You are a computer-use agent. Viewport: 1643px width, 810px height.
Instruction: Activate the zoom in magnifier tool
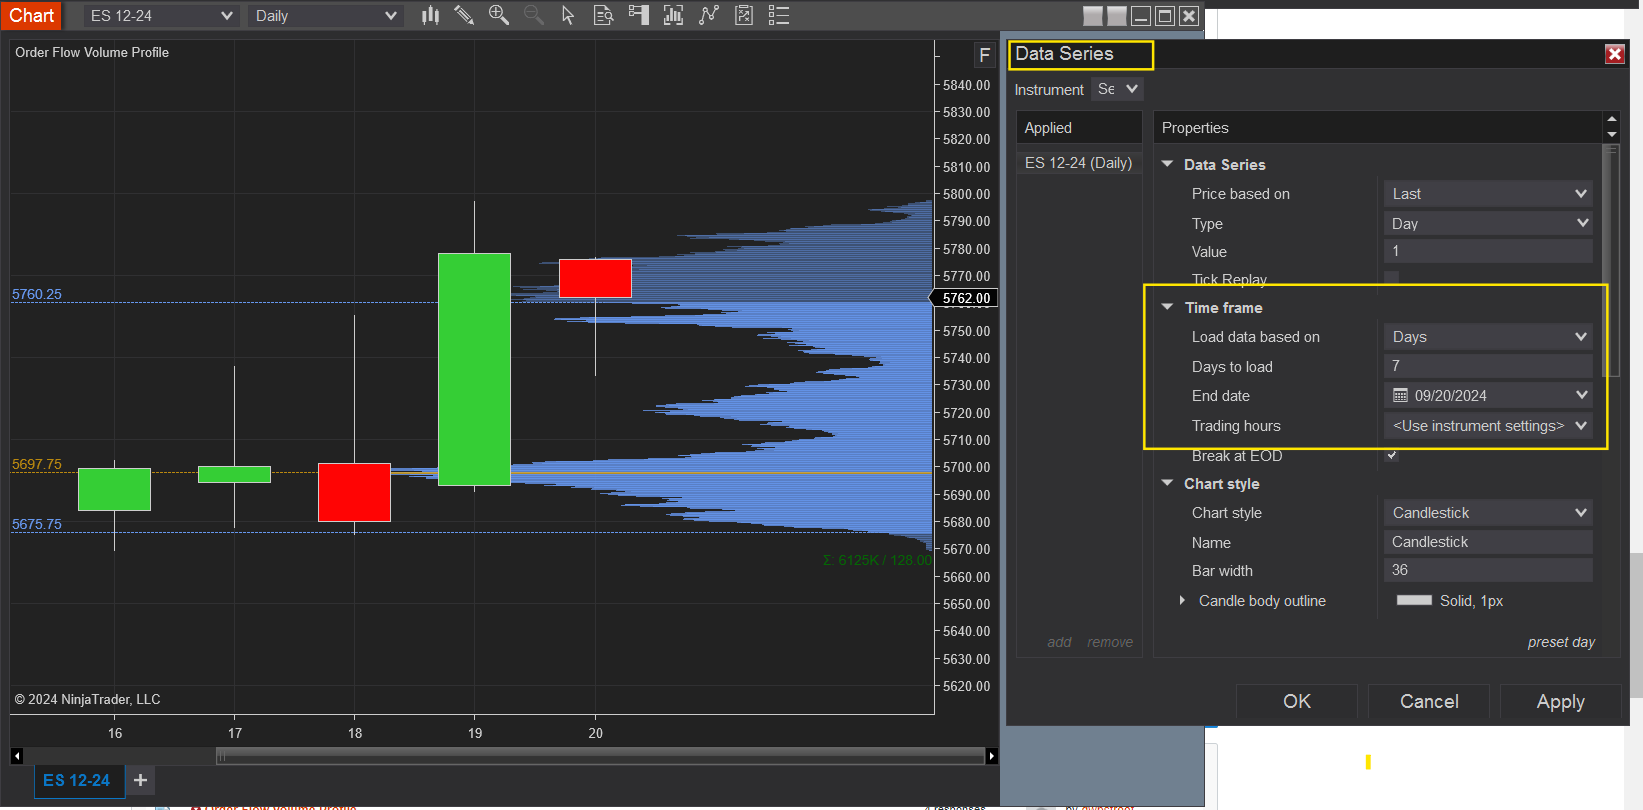tap(498, 15)
